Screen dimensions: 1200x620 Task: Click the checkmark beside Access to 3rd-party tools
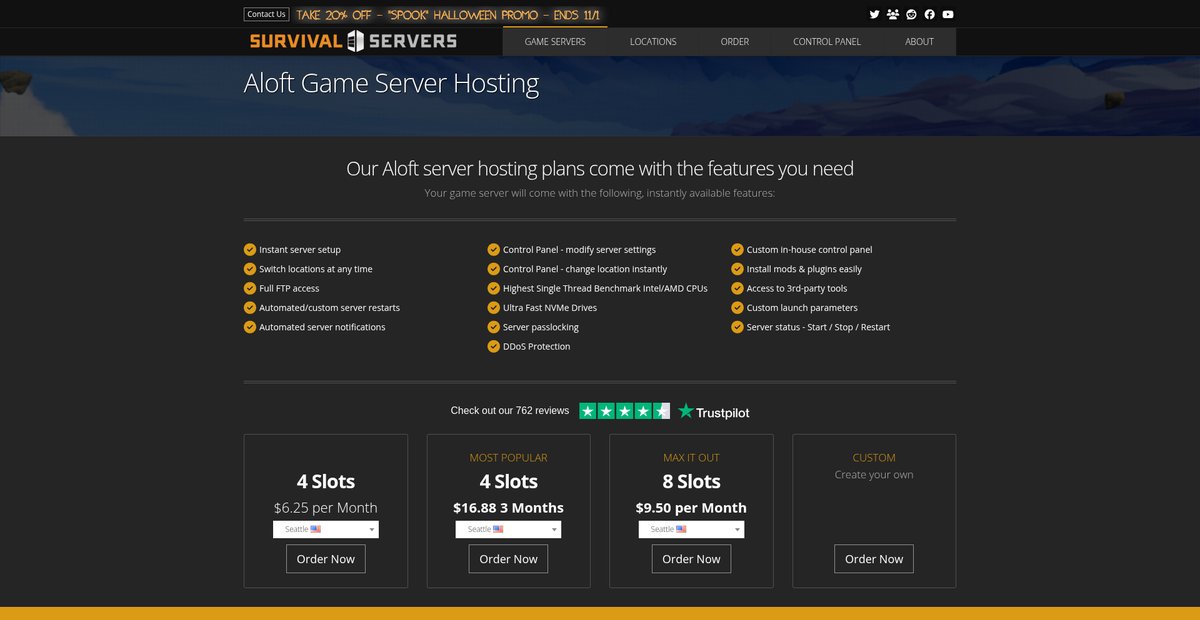(x=738, y=288)
